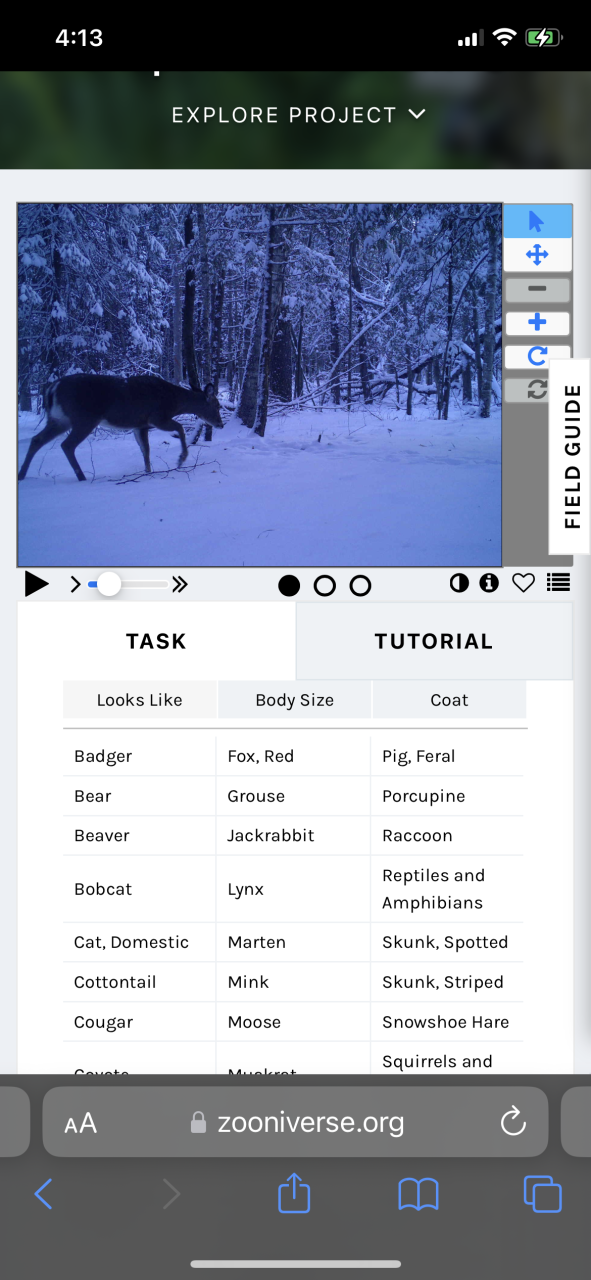Favorite this subject with the heart

pos(523,583)
